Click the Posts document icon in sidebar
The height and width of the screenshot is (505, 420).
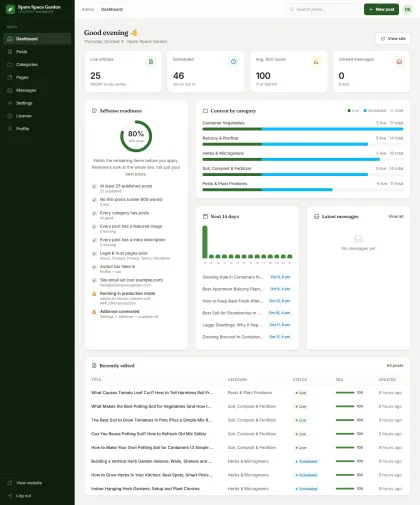[10, 52]
